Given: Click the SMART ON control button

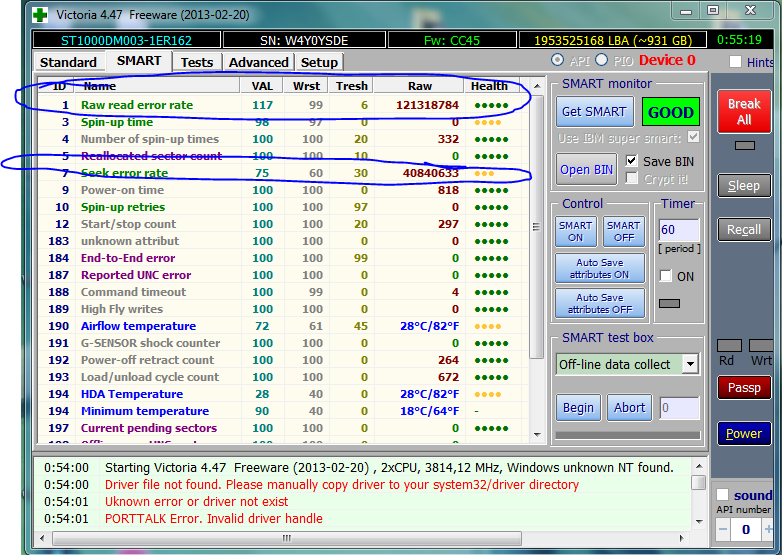Looking at the screenshot, I should [x=575, y=231].
